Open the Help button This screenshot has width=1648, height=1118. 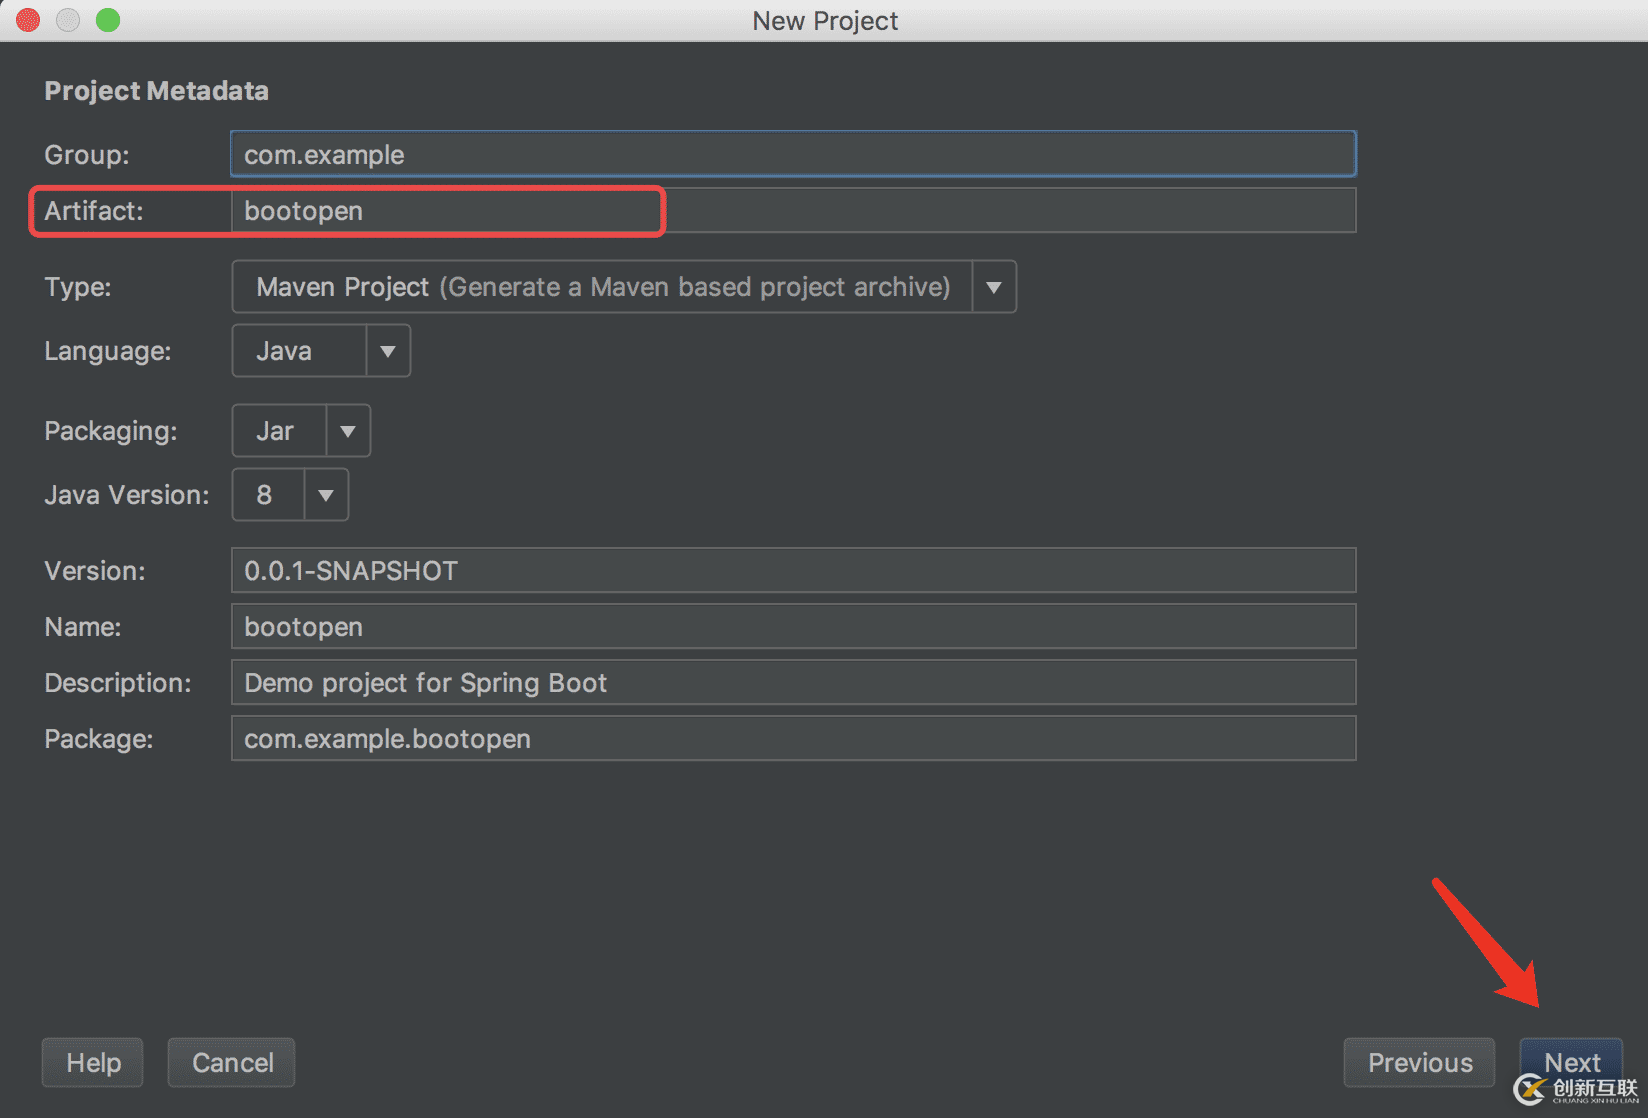tap(93, 1062)
